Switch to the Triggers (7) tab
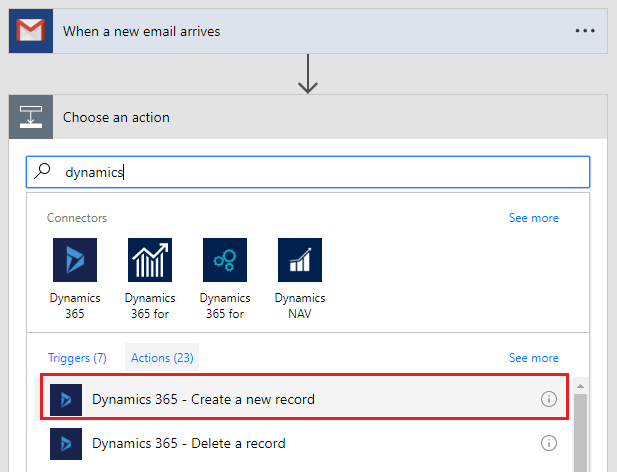617x472 pixels. (x=77, y=358)
